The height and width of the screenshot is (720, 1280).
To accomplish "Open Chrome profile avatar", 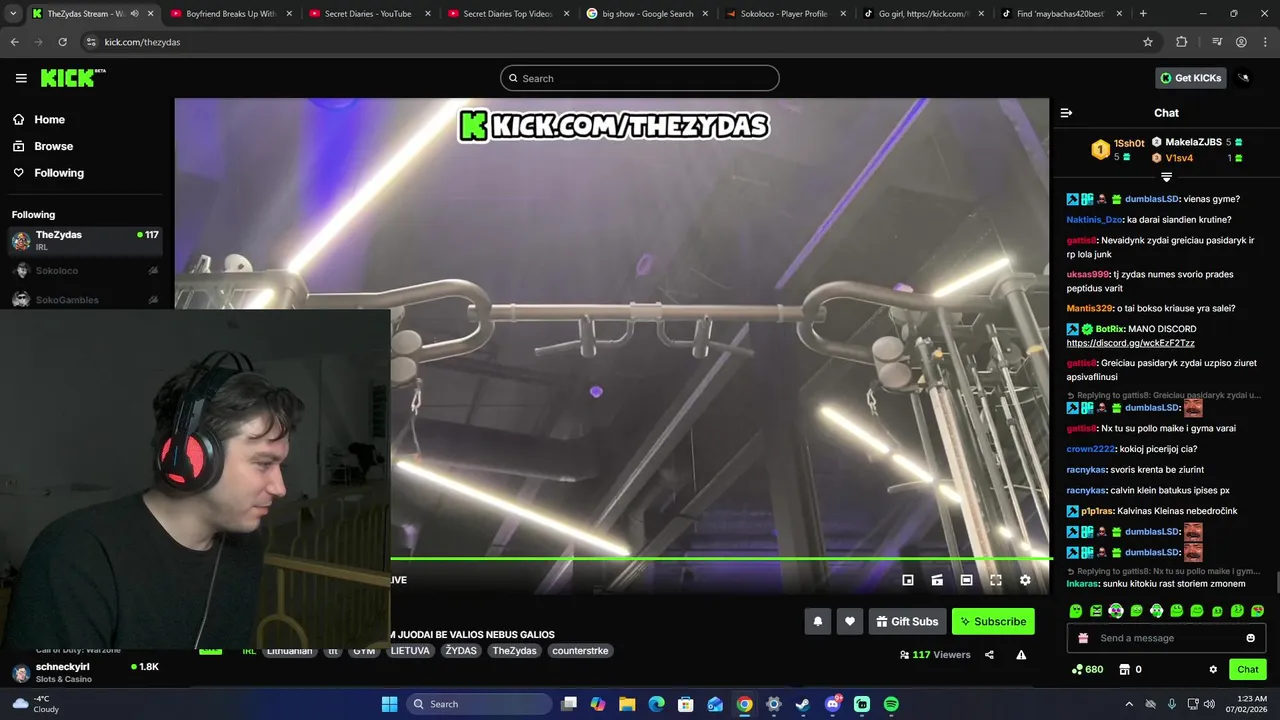I will tap(1241, 42).
